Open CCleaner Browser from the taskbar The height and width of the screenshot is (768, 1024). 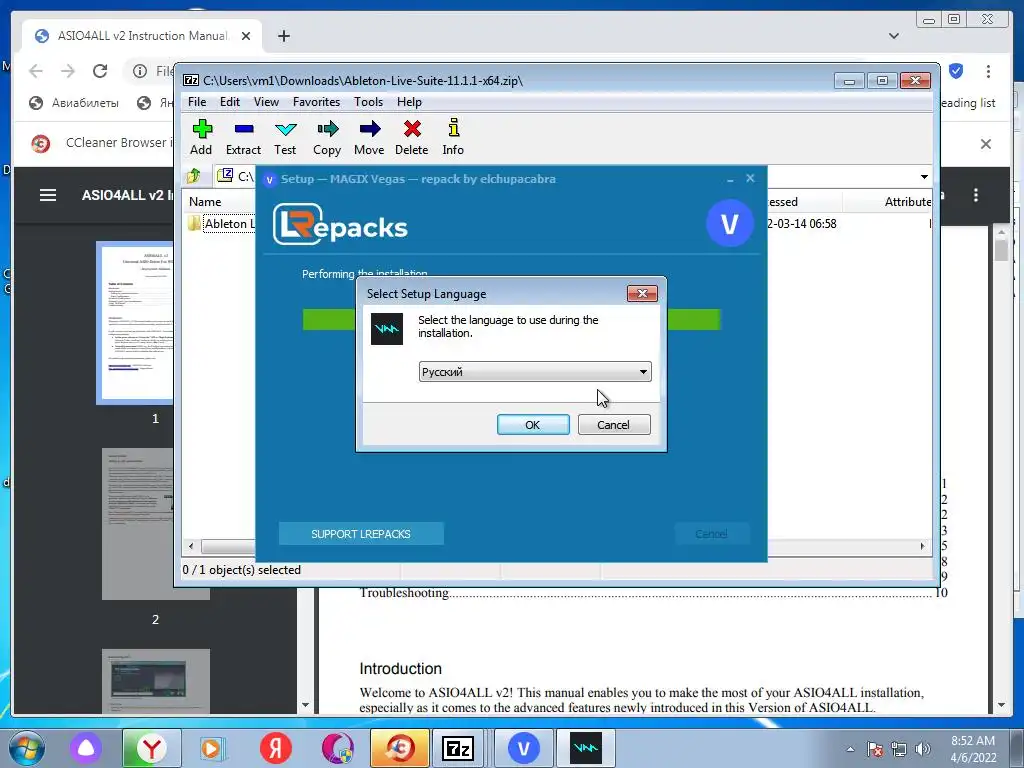coord(400,748)
